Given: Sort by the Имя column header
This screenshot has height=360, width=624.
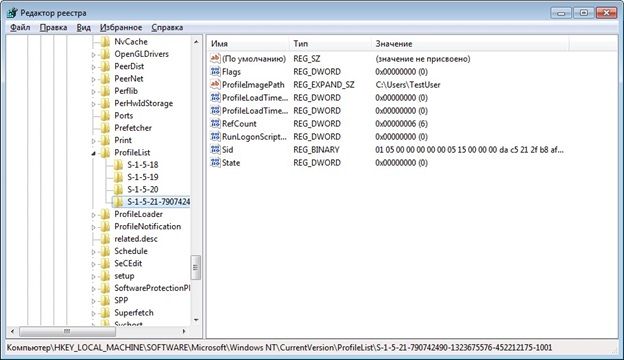Looking at the screenshot, I should pyautogui.click(x=249, y=44).
